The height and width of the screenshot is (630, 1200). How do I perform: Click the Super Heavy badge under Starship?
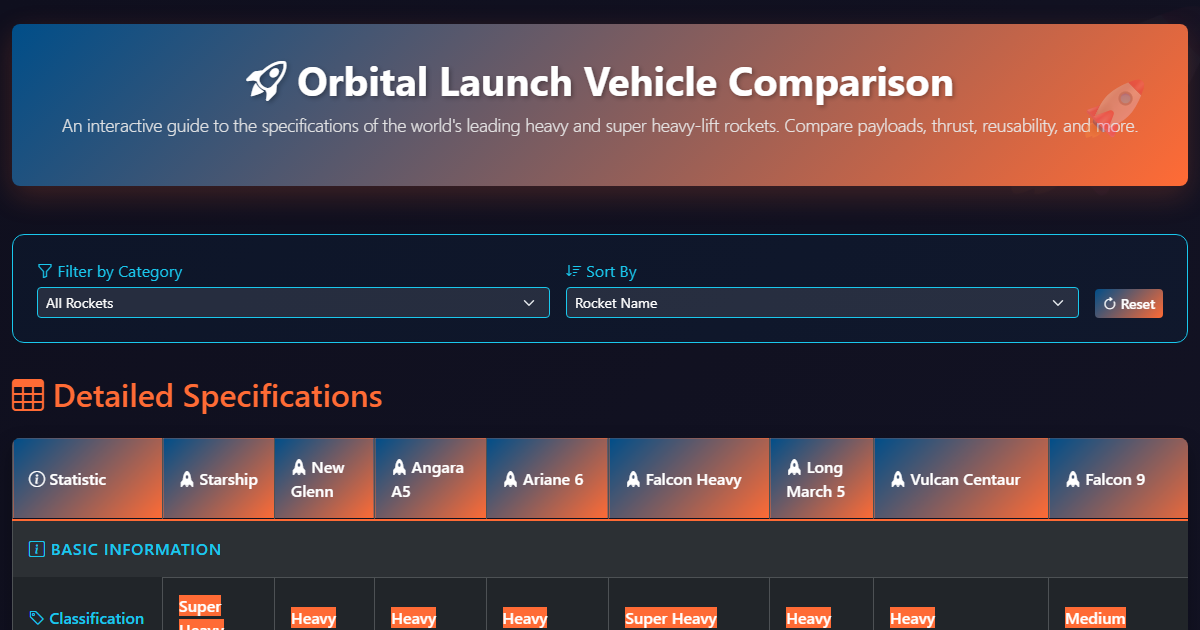point(200,613)
